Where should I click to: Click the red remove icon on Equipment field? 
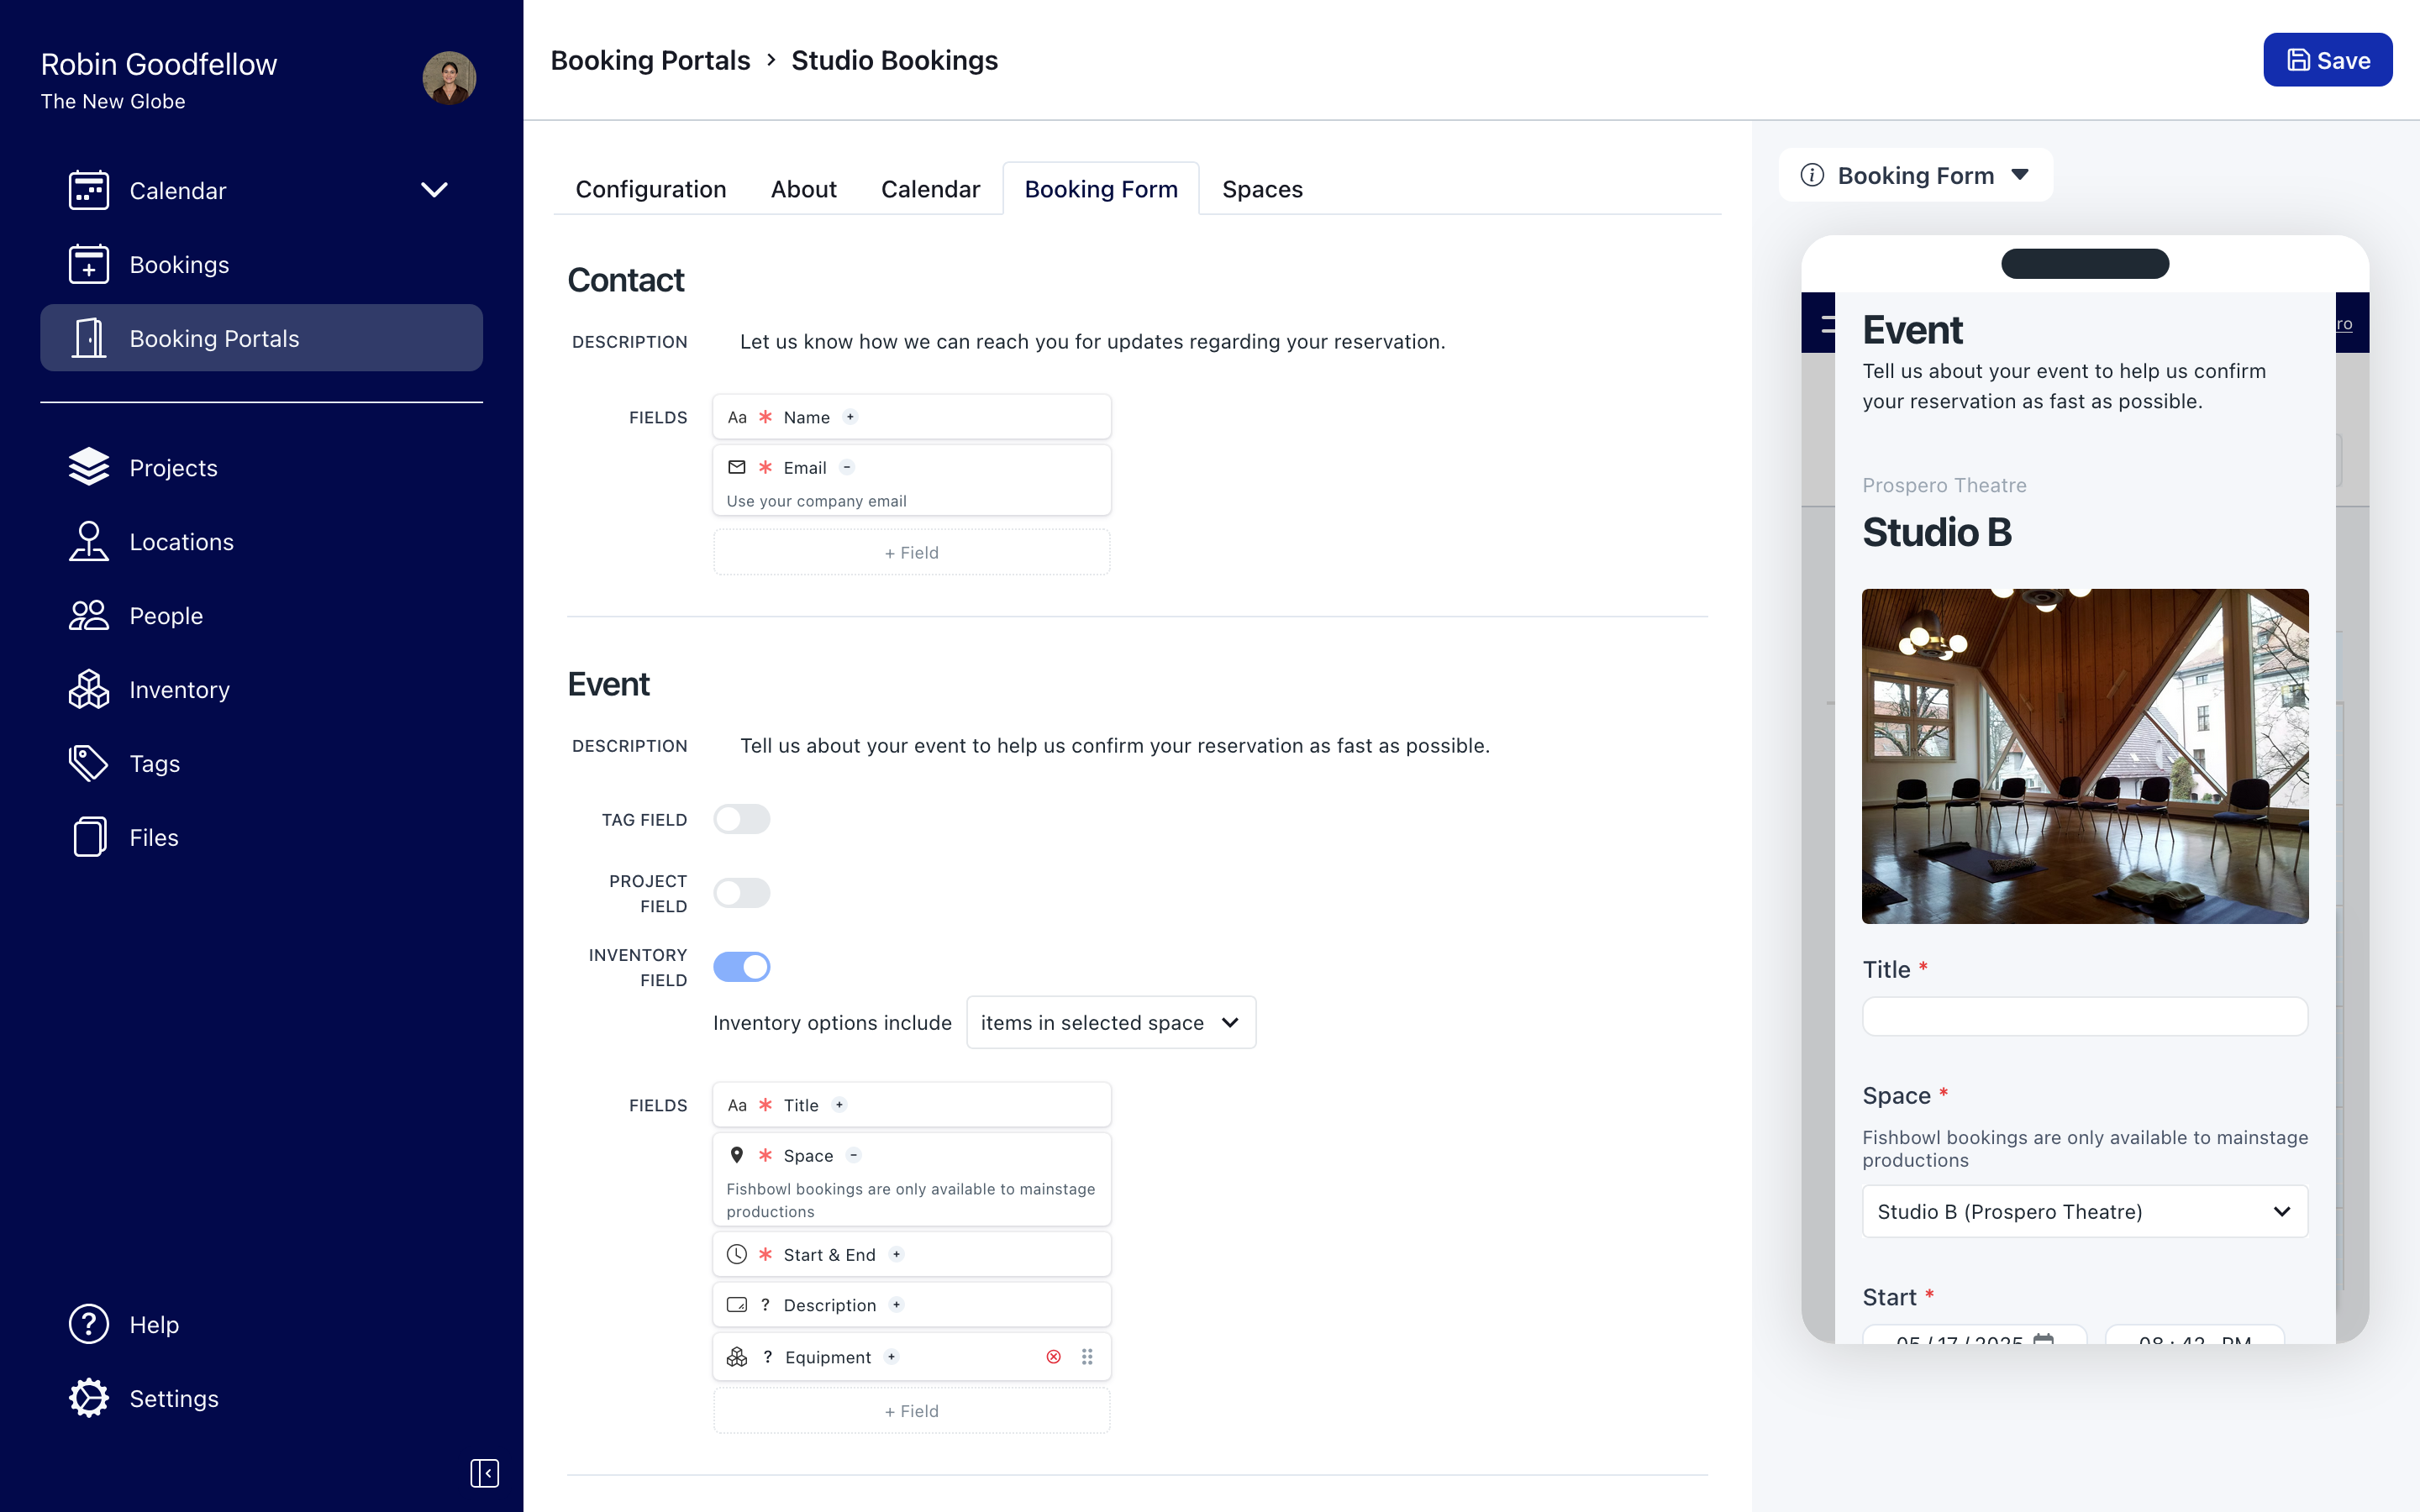(1053, 1357)
